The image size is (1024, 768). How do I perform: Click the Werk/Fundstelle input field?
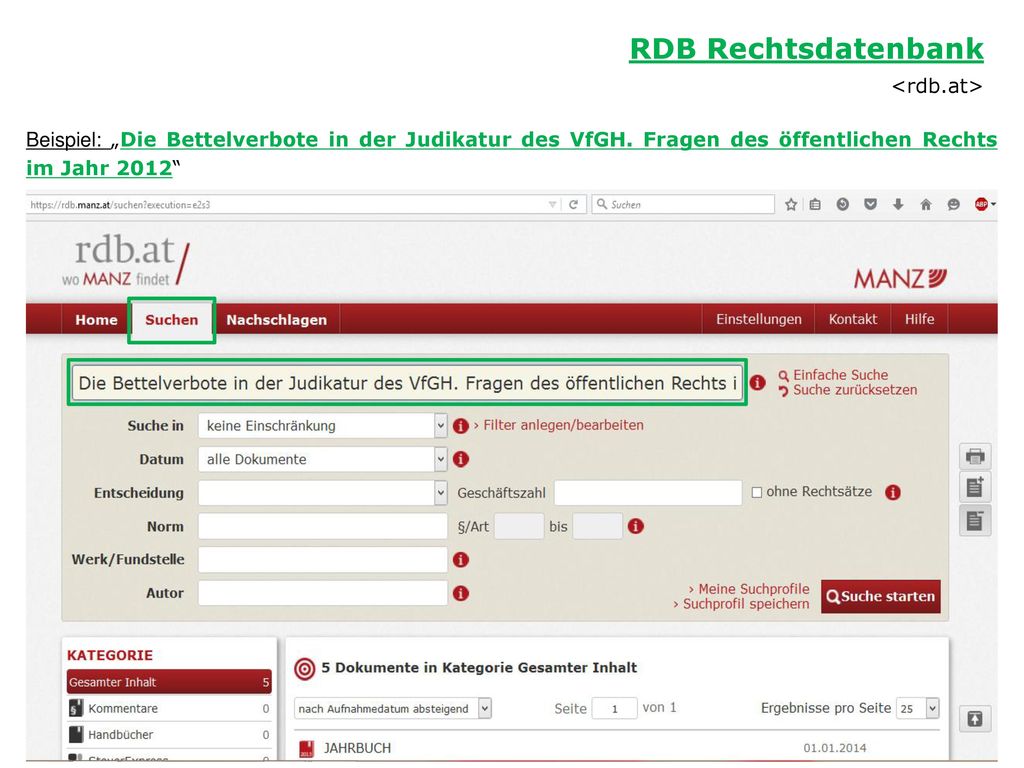[323, 560]
